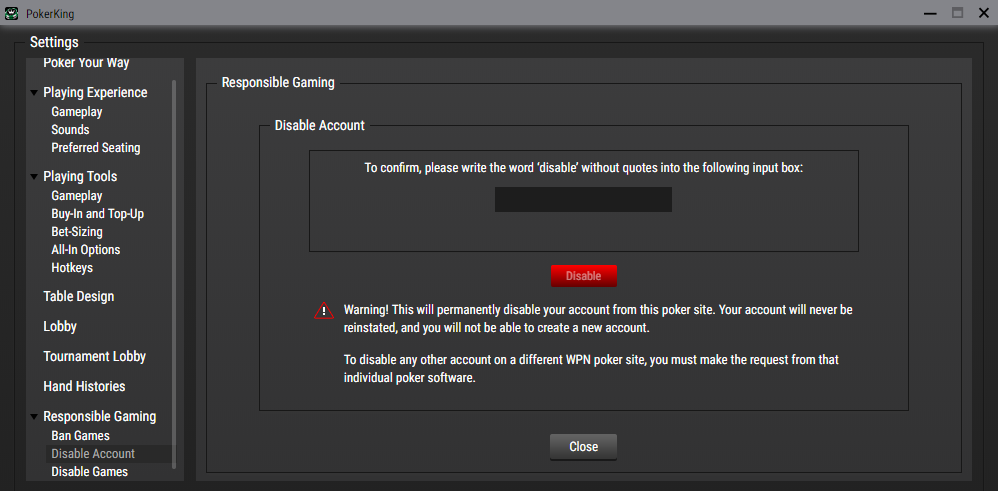Click the 'Warning! This will permanently disable' text
The width and height of the screenshot is (998, 491).
(598, 320)
